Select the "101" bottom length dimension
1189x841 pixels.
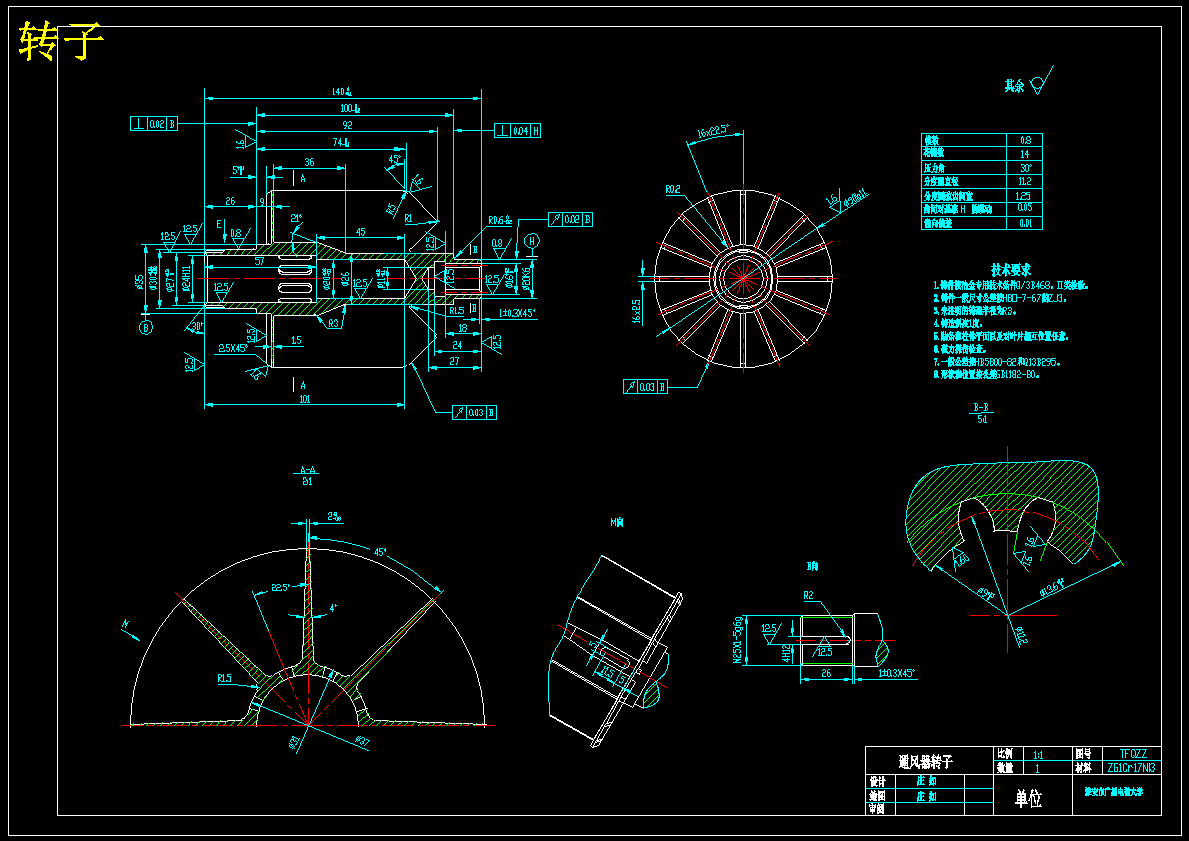304,399
